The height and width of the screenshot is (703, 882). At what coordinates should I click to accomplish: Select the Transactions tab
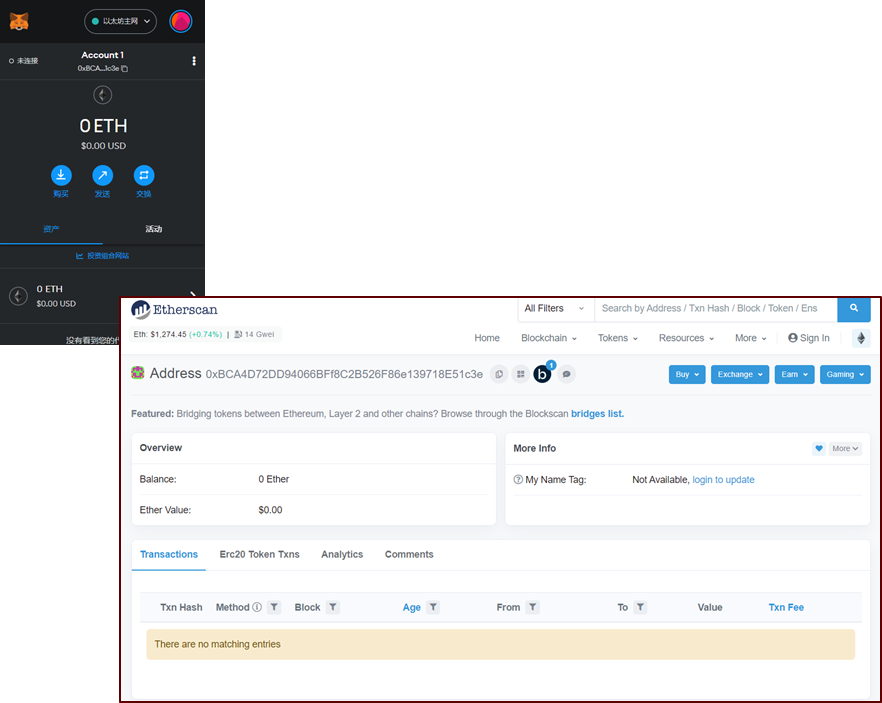coord(169,555)
